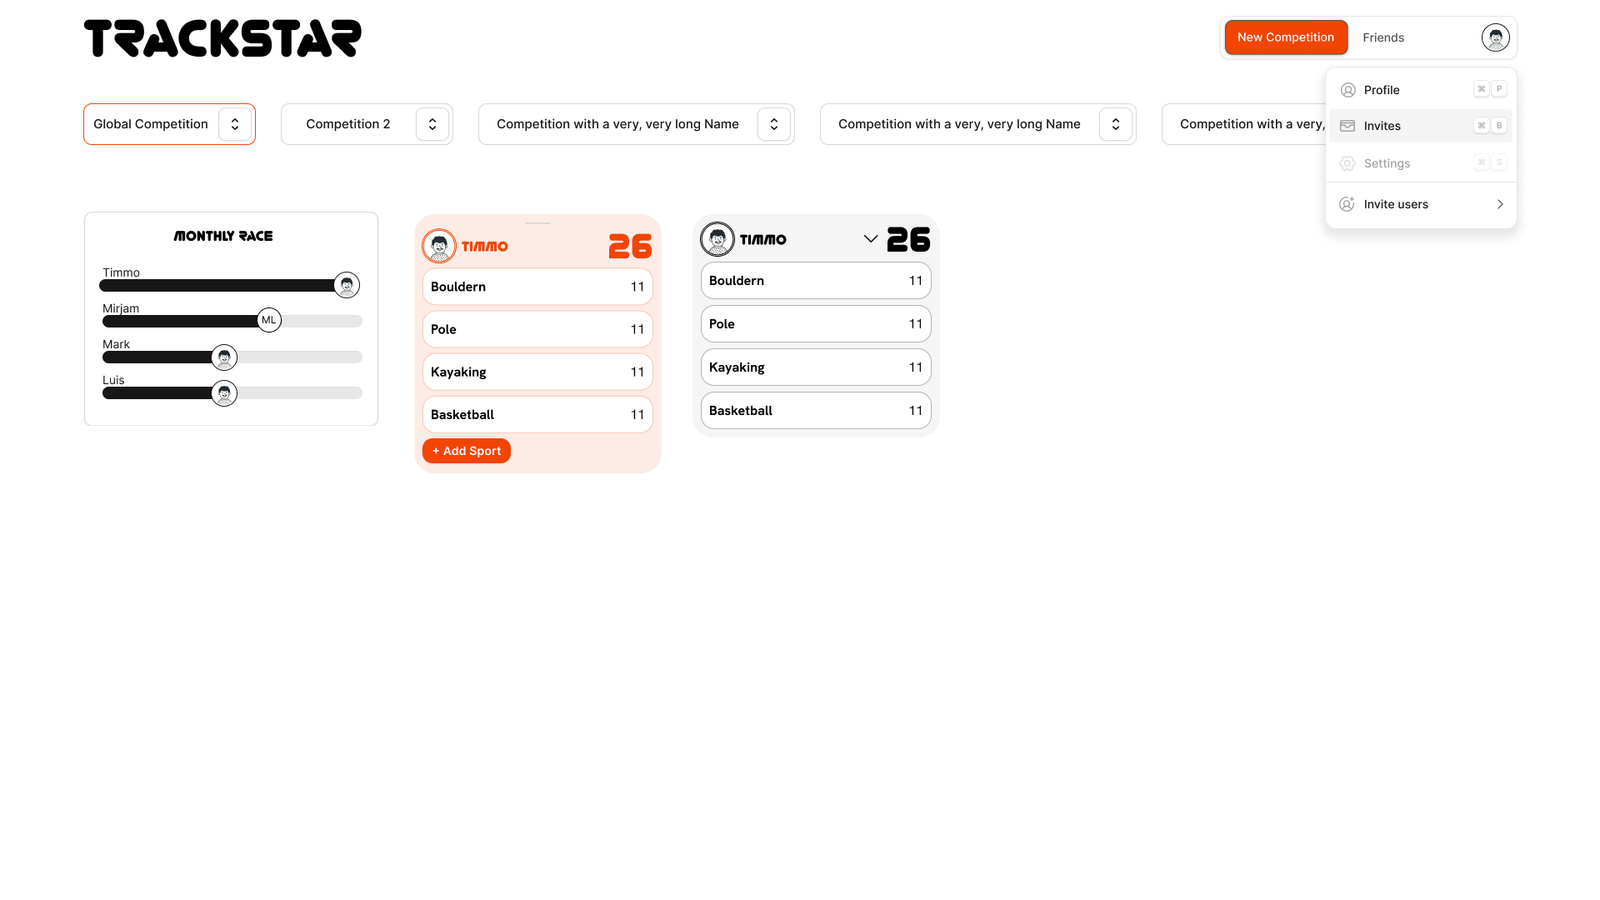Click the Profile icon in dropdown menu
Image resolution: width=1600 pixels, height=900 pixels.
point(1348,90)
